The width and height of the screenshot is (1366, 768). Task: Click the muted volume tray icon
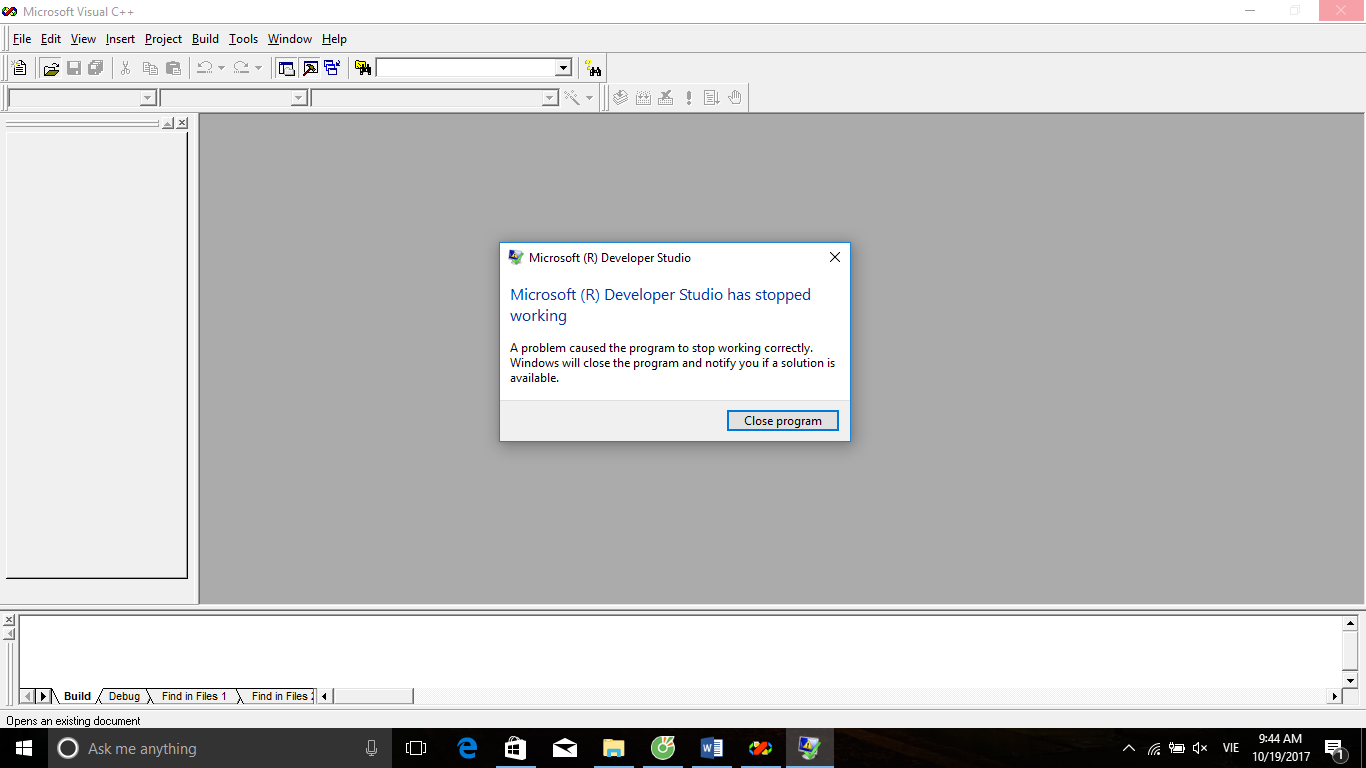click(1200, 748)
